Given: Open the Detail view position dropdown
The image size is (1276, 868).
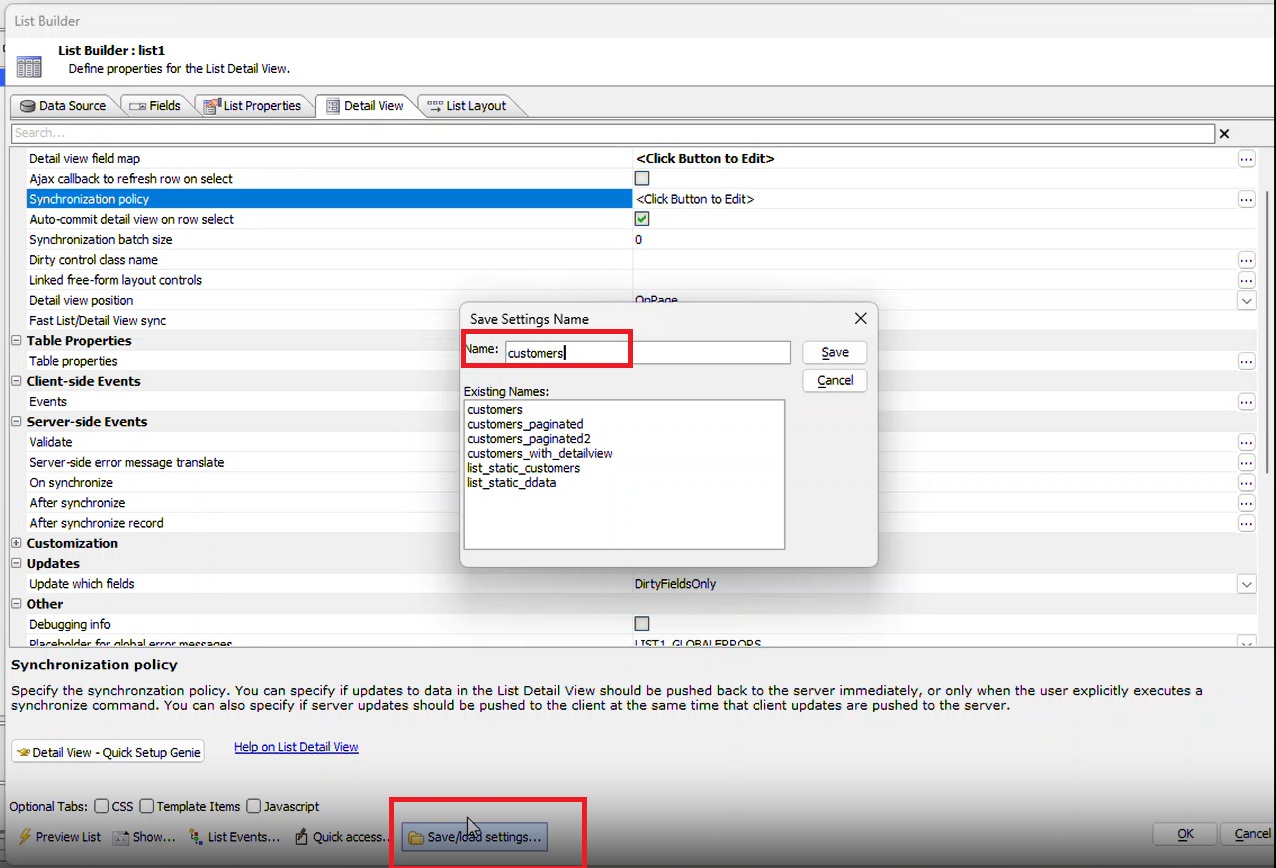Looking at the screenshot, I should 1246,300.
